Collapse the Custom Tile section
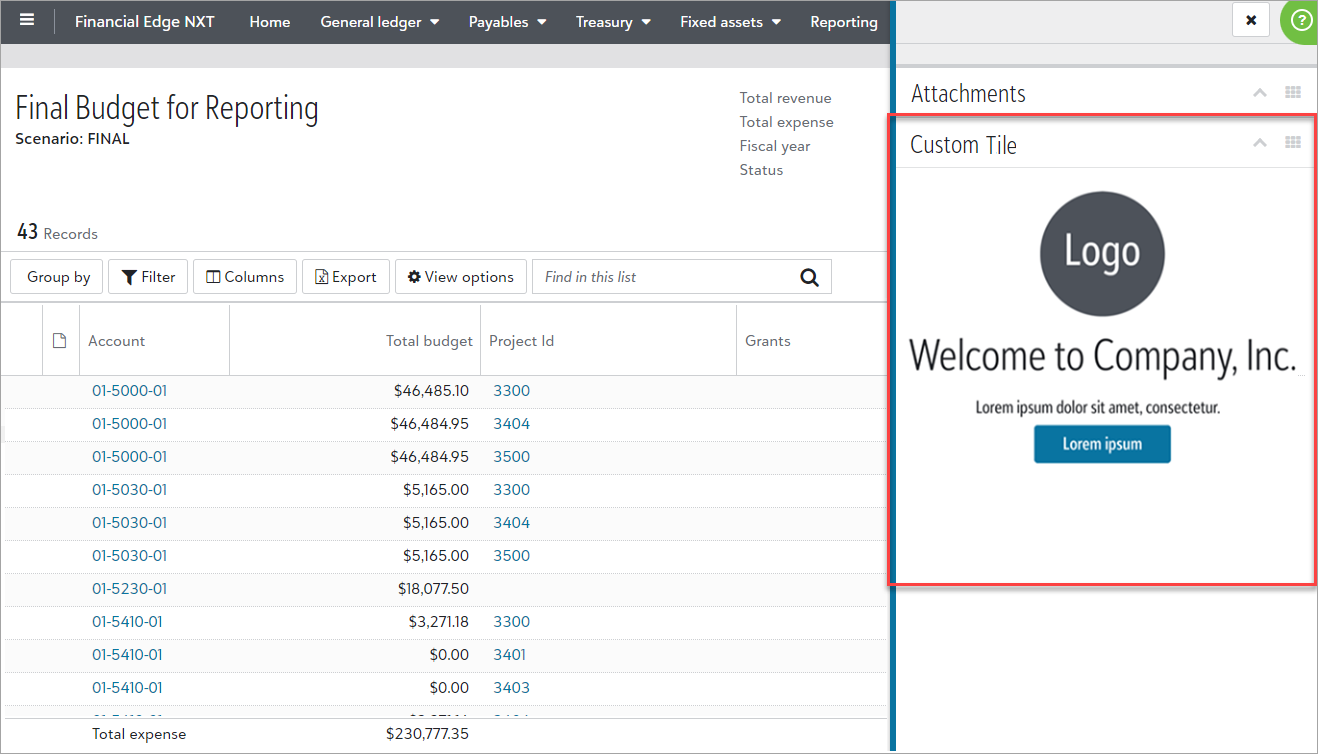 coord(1260,143)
